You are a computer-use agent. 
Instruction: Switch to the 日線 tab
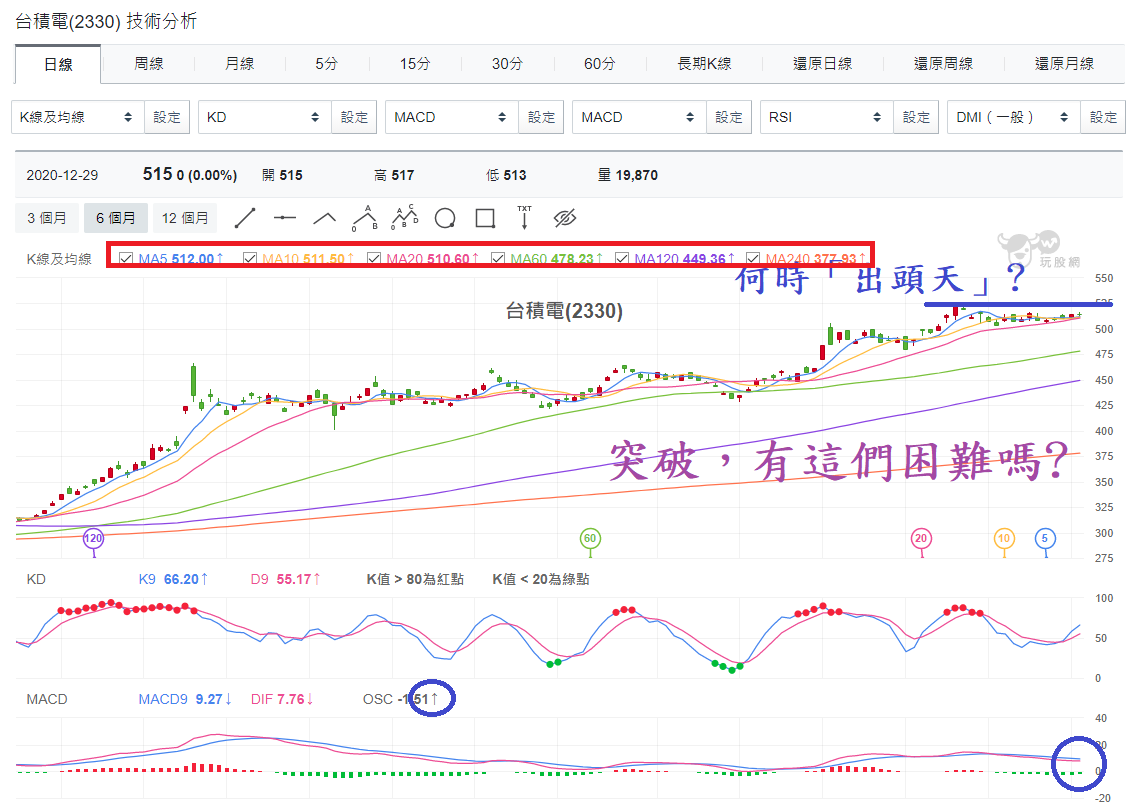(x=58, y=64)
